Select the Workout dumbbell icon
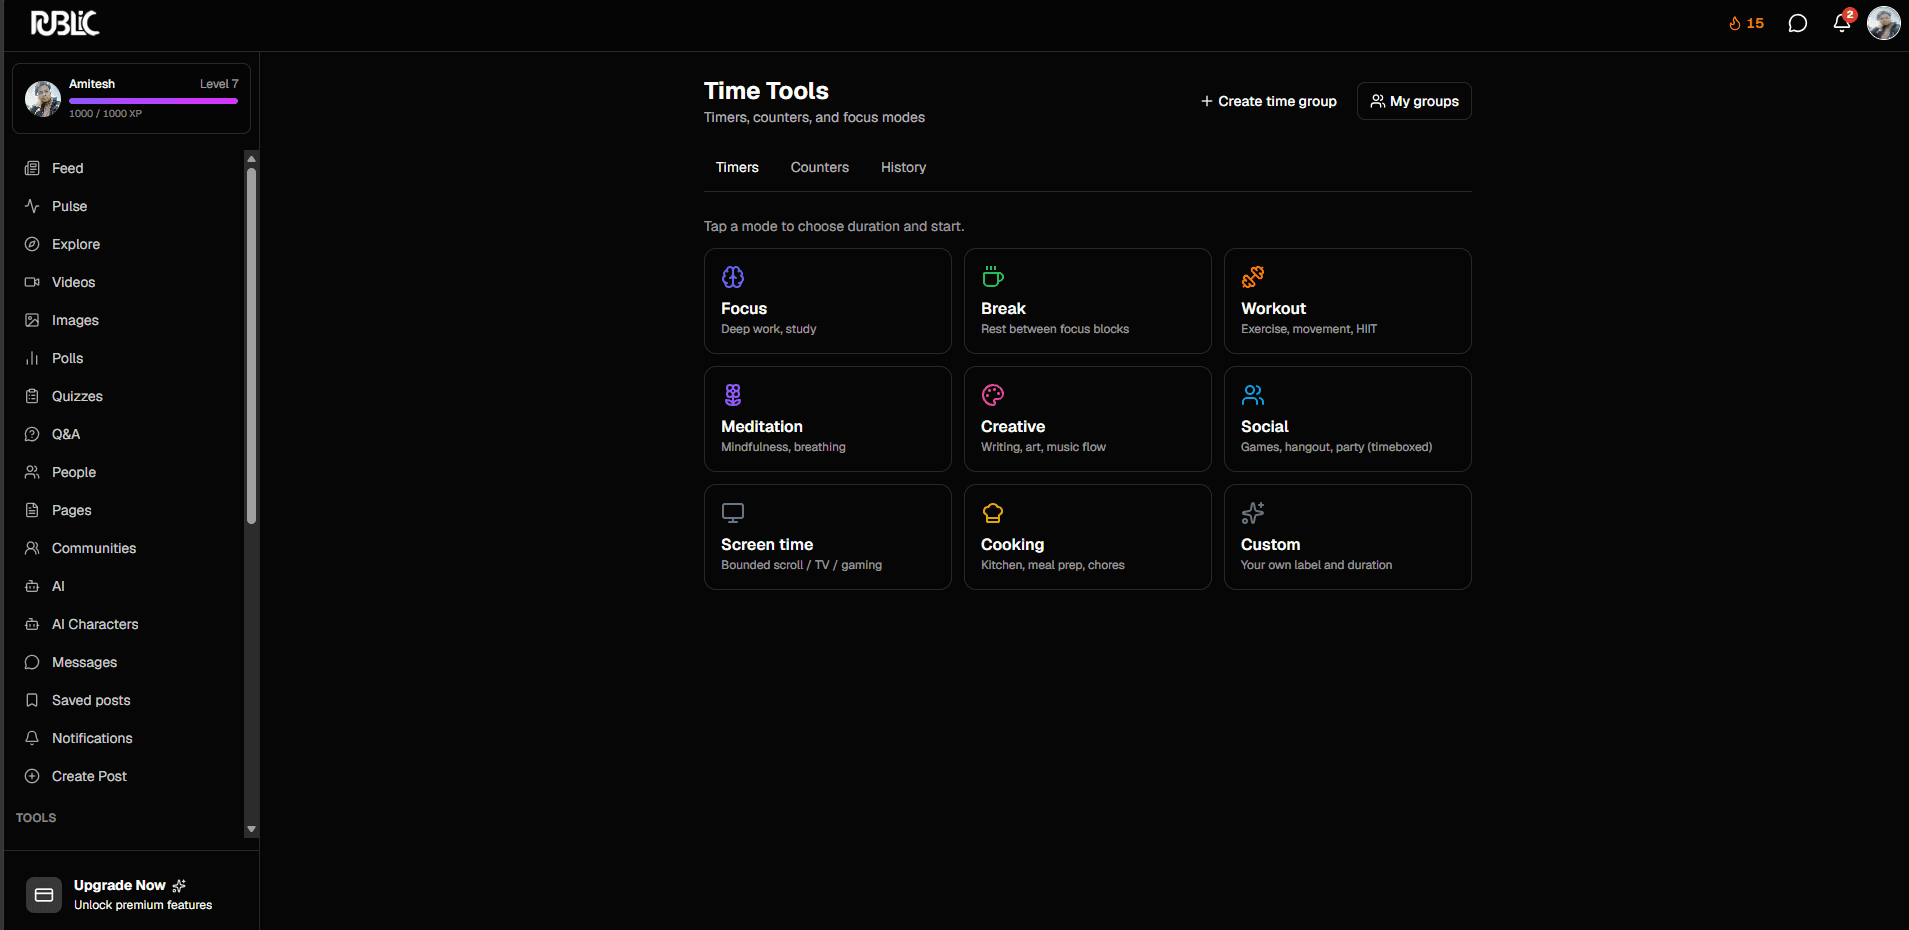 point(1253,277)
